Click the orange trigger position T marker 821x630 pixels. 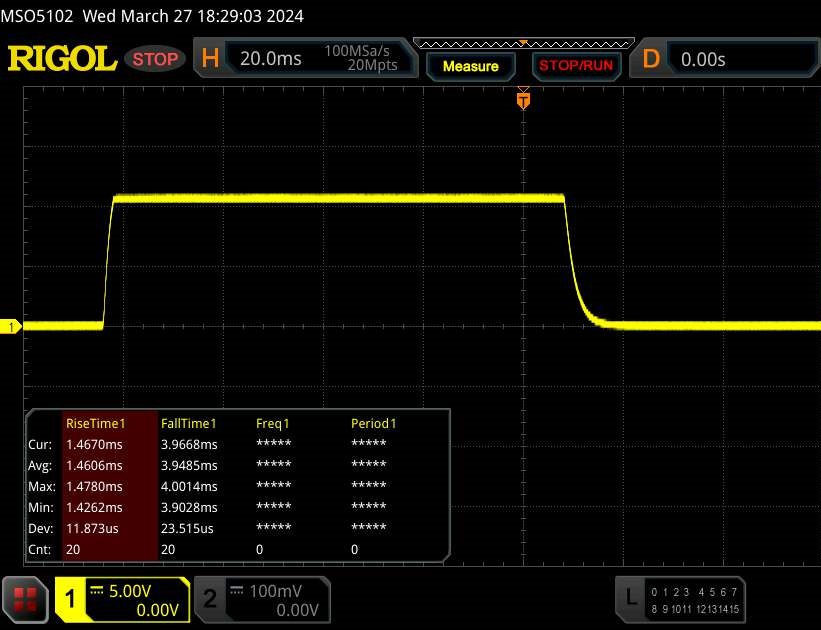523,100
